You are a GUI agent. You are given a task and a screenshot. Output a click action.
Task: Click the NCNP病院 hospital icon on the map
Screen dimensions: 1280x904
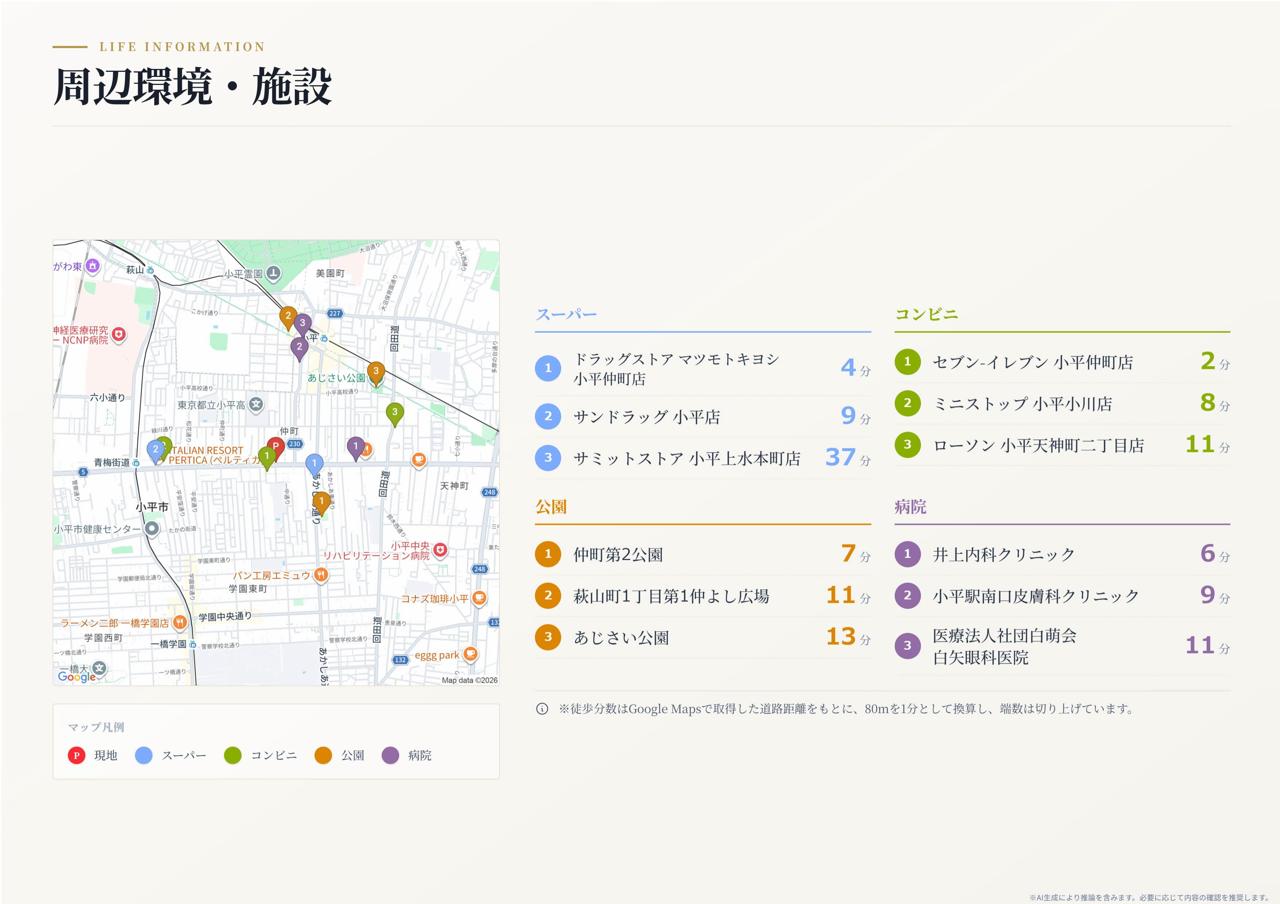click(x=119, y=334)
